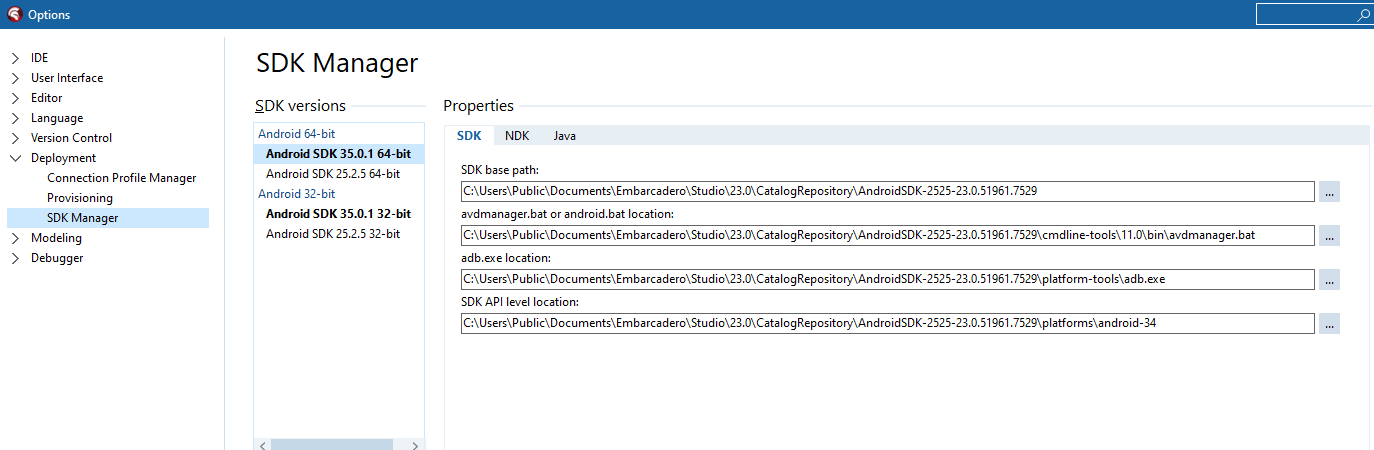This screenshot has width=1374, height=450.
Task: Click the Options window app icon
Action: click(14, 14)
